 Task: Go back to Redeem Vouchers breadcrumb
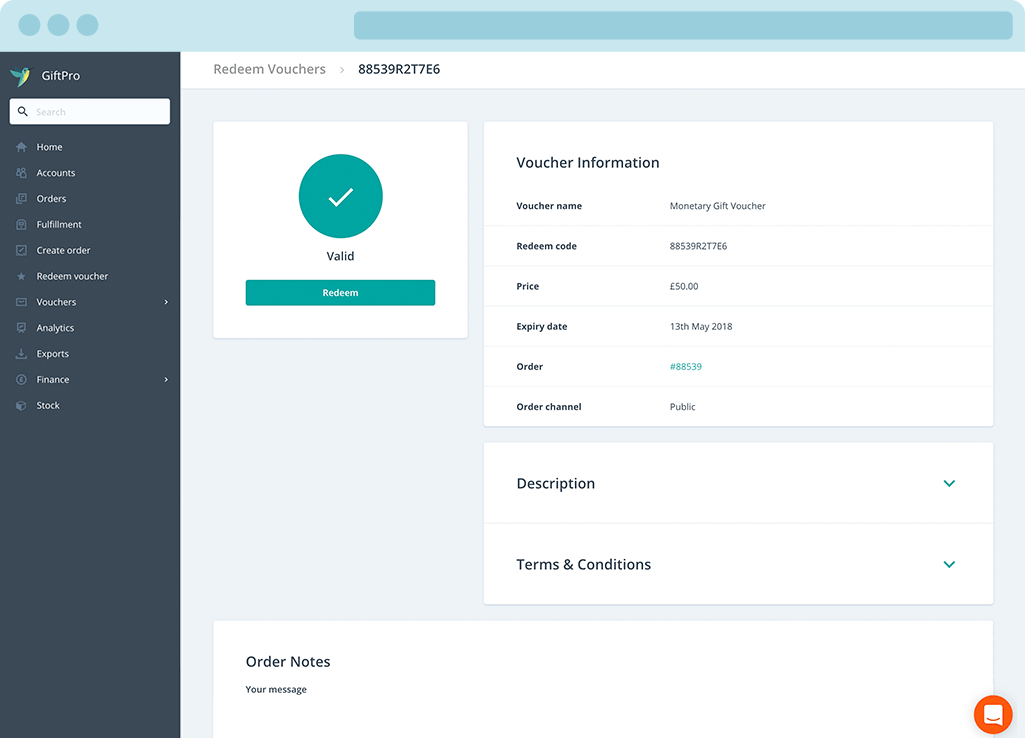pos(269,69)
